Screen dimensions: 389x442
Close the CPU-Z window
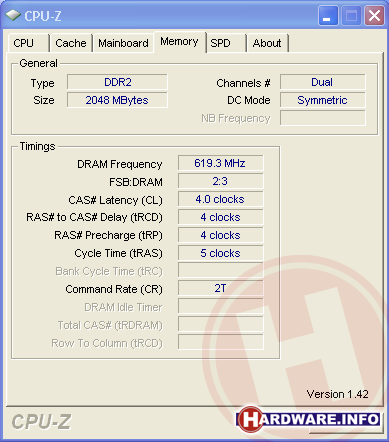(x=374, y=15)
